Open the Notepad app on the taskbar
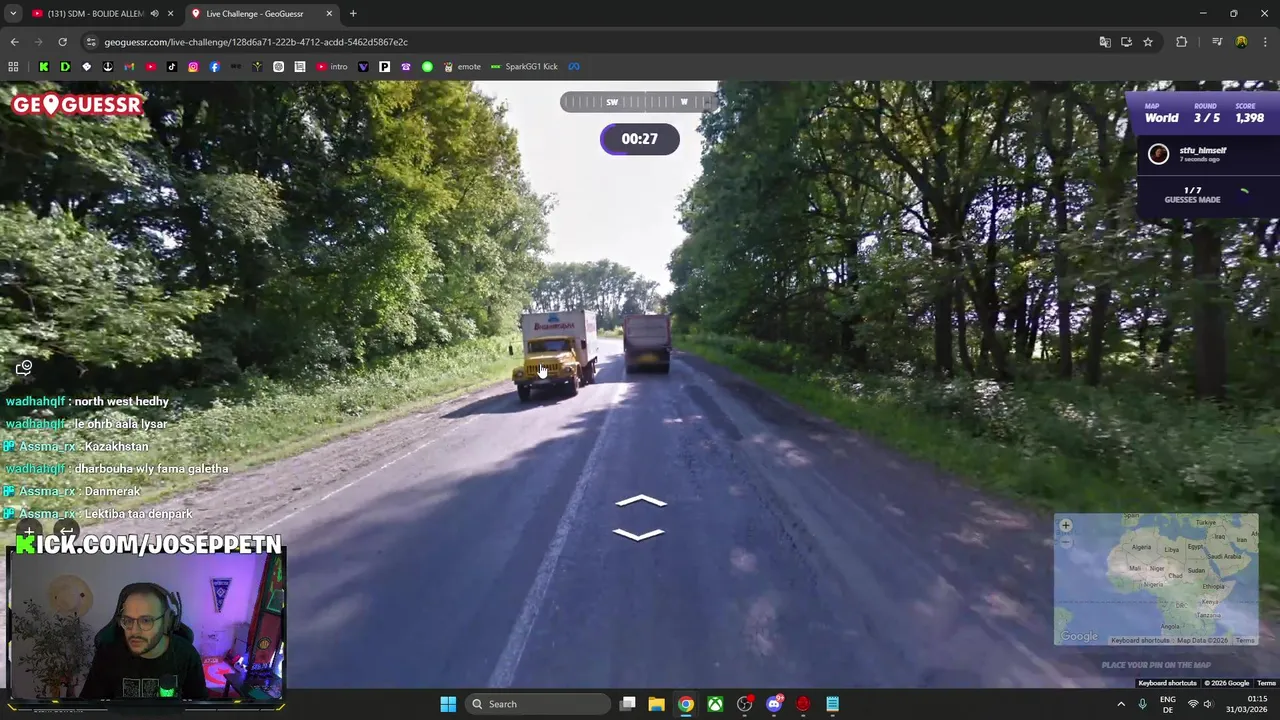 pyautogui.click(x=832, y=704)
